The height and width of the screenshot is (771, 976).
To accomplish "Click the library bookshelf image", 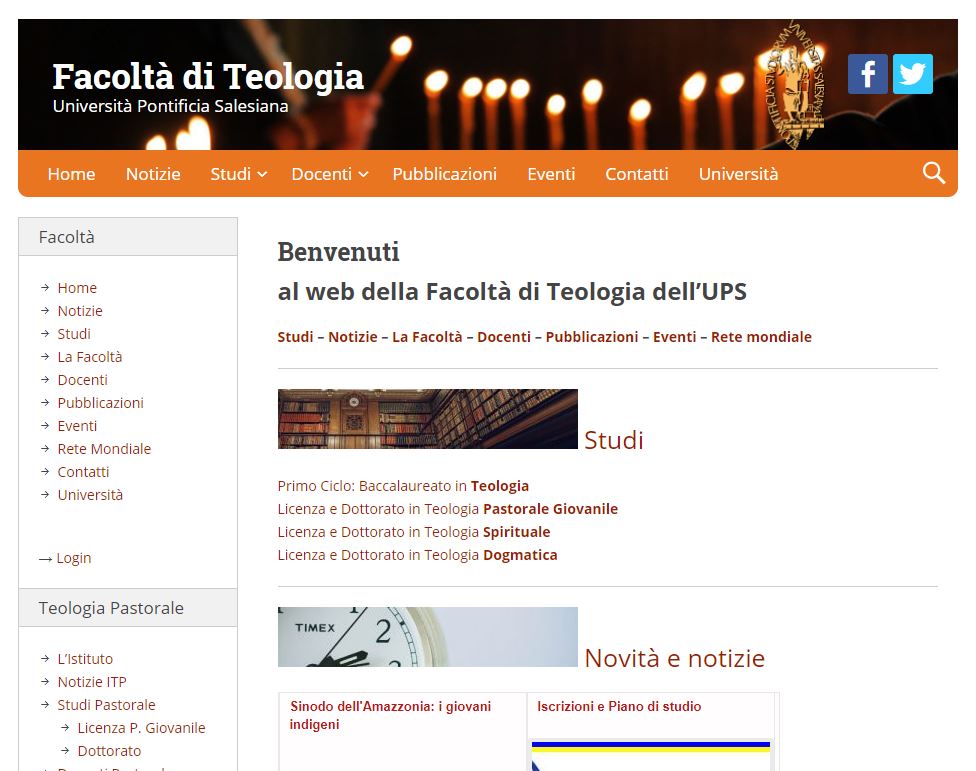I will click(428, 419).
